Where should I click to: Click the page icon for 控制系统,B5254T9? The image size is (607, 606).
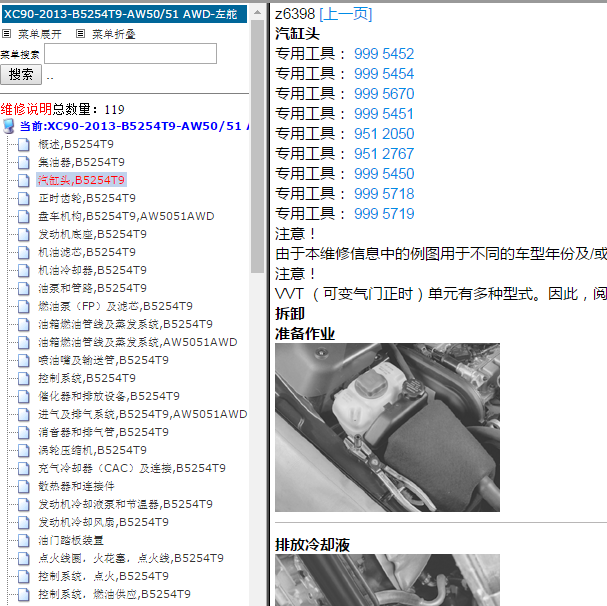click(x=24, y=379)
